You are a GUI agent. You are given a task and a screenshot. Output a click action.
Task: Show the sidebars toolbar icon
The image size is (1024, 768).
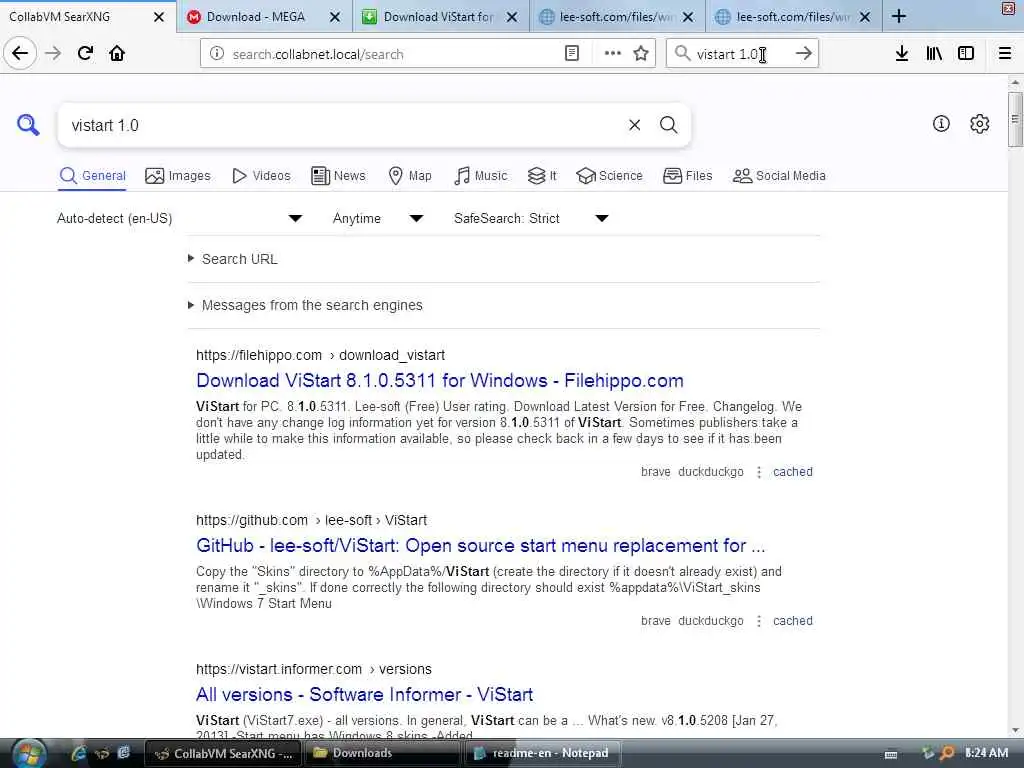(x=966, y=54)
